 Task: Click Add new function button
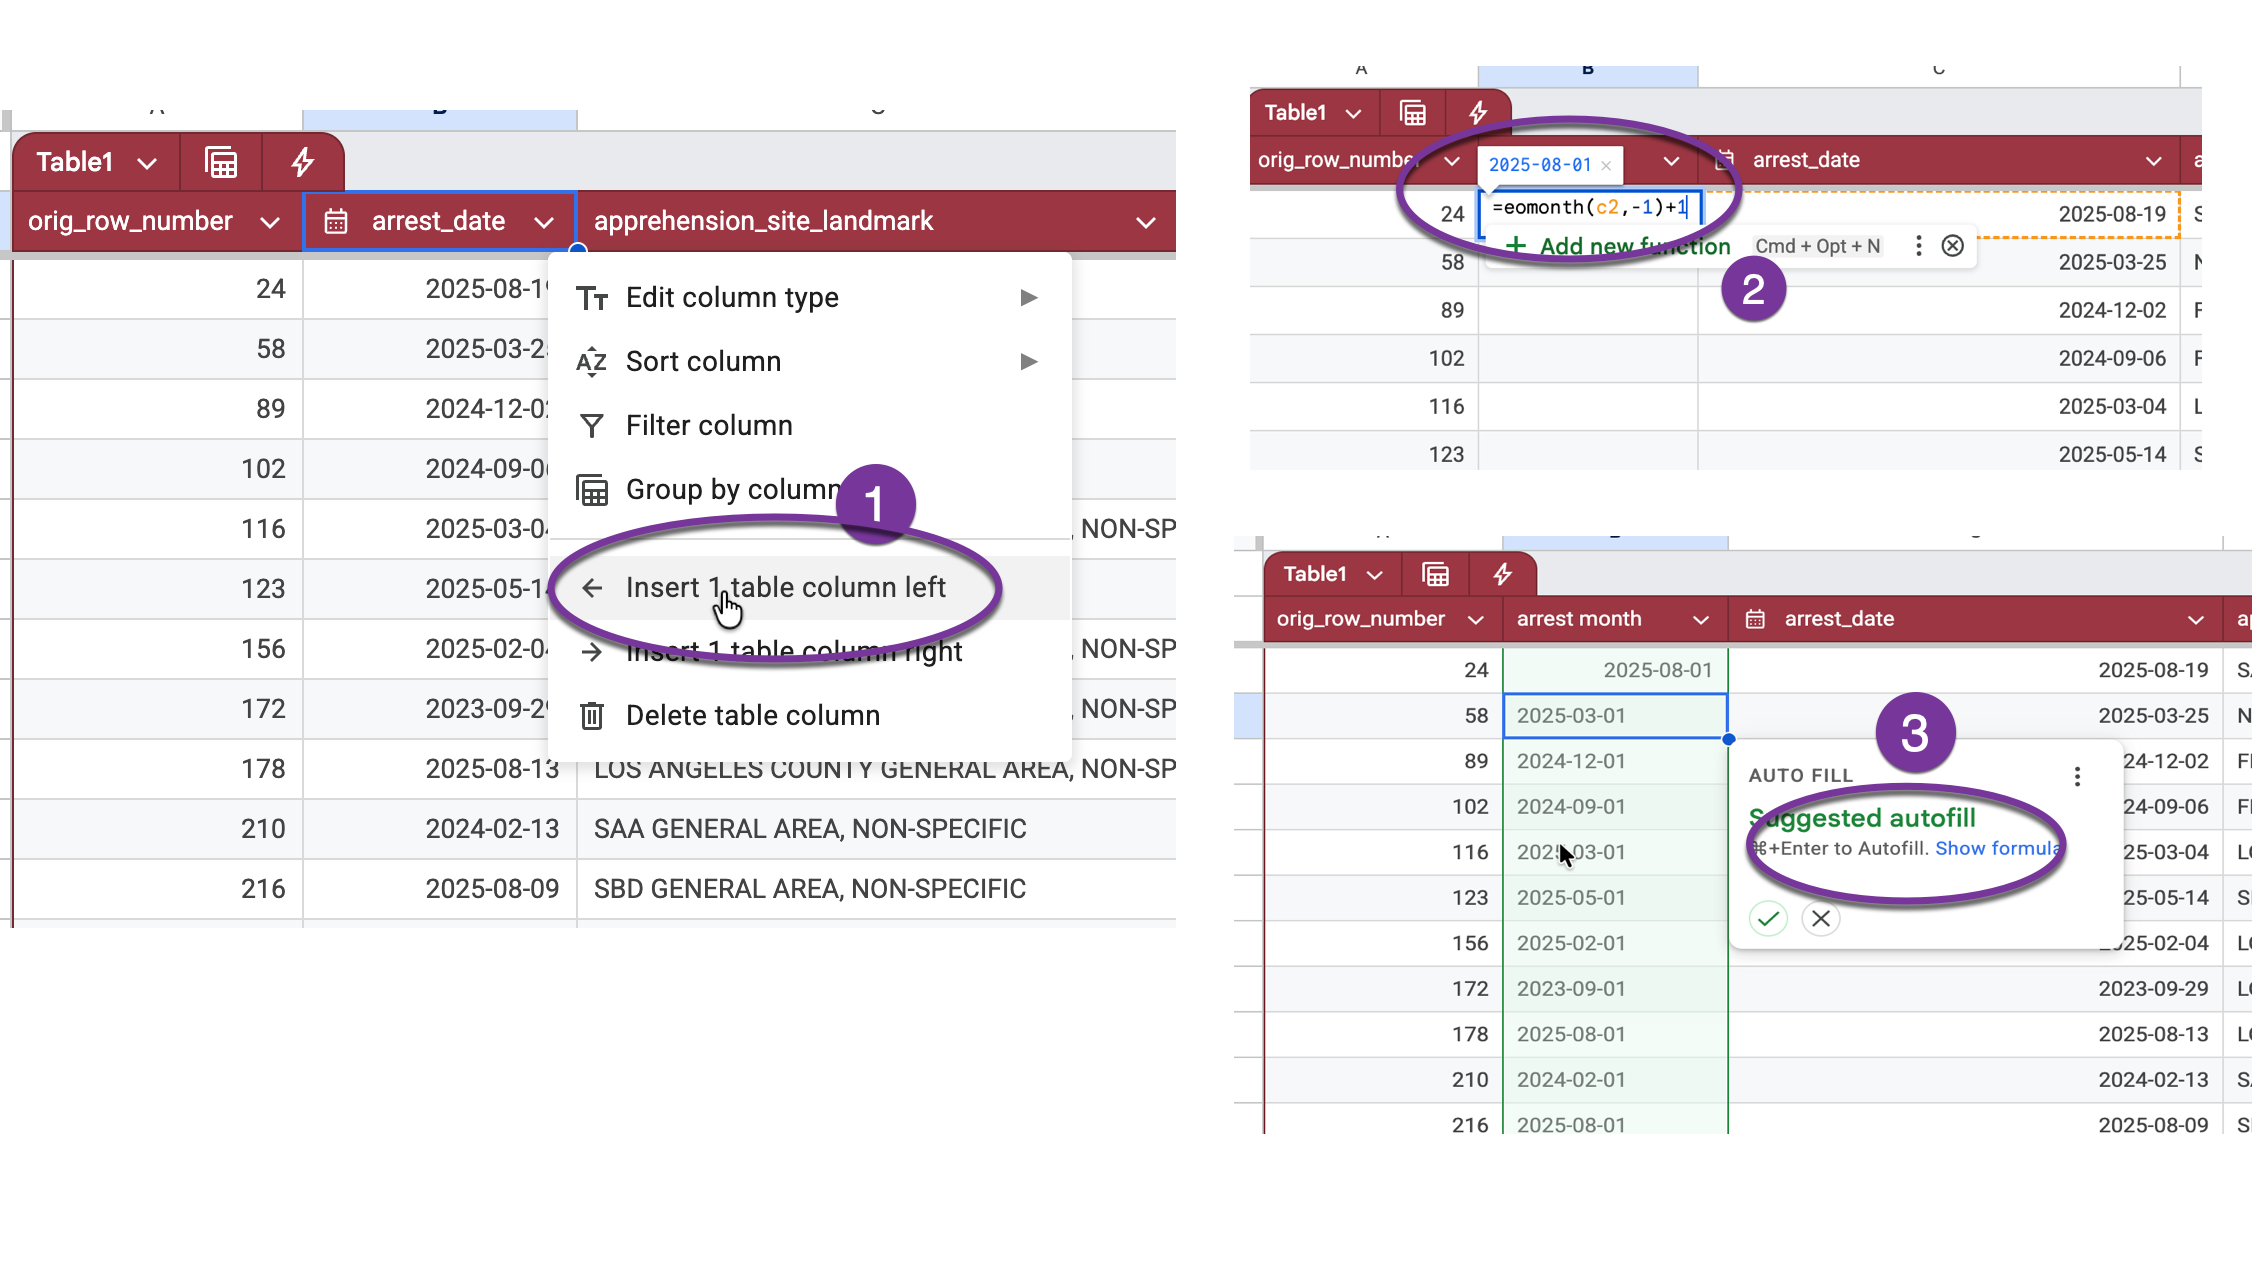[x=1620, y=246]
